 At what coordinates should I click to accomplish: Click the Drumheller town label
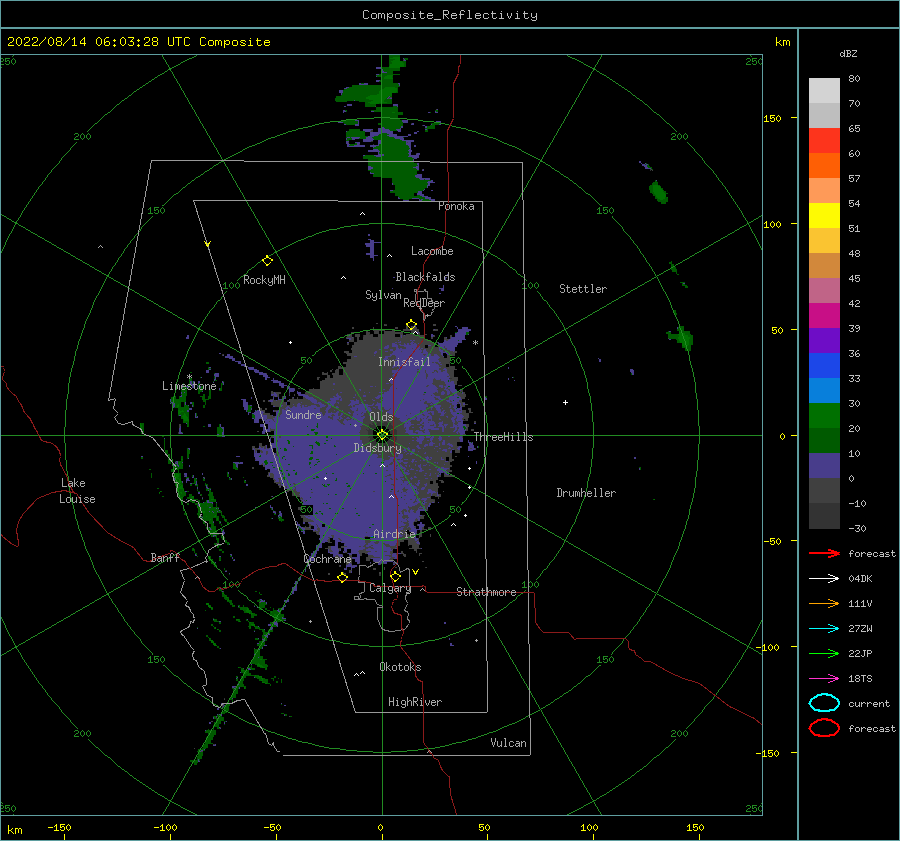click(586, 493)
